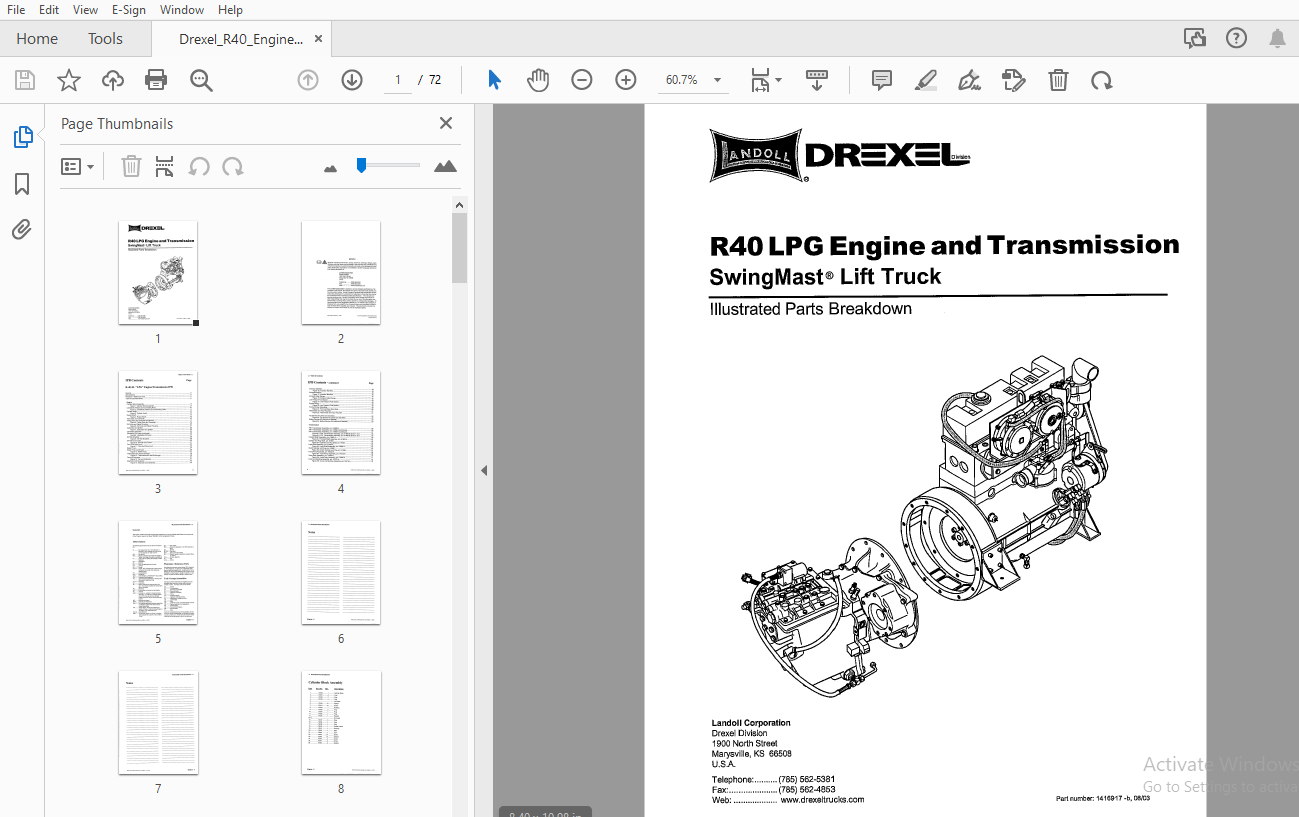This screenshot has width=1299, height=817.
Task: Select page 8 thumbnail
Action: pos(341,723)
